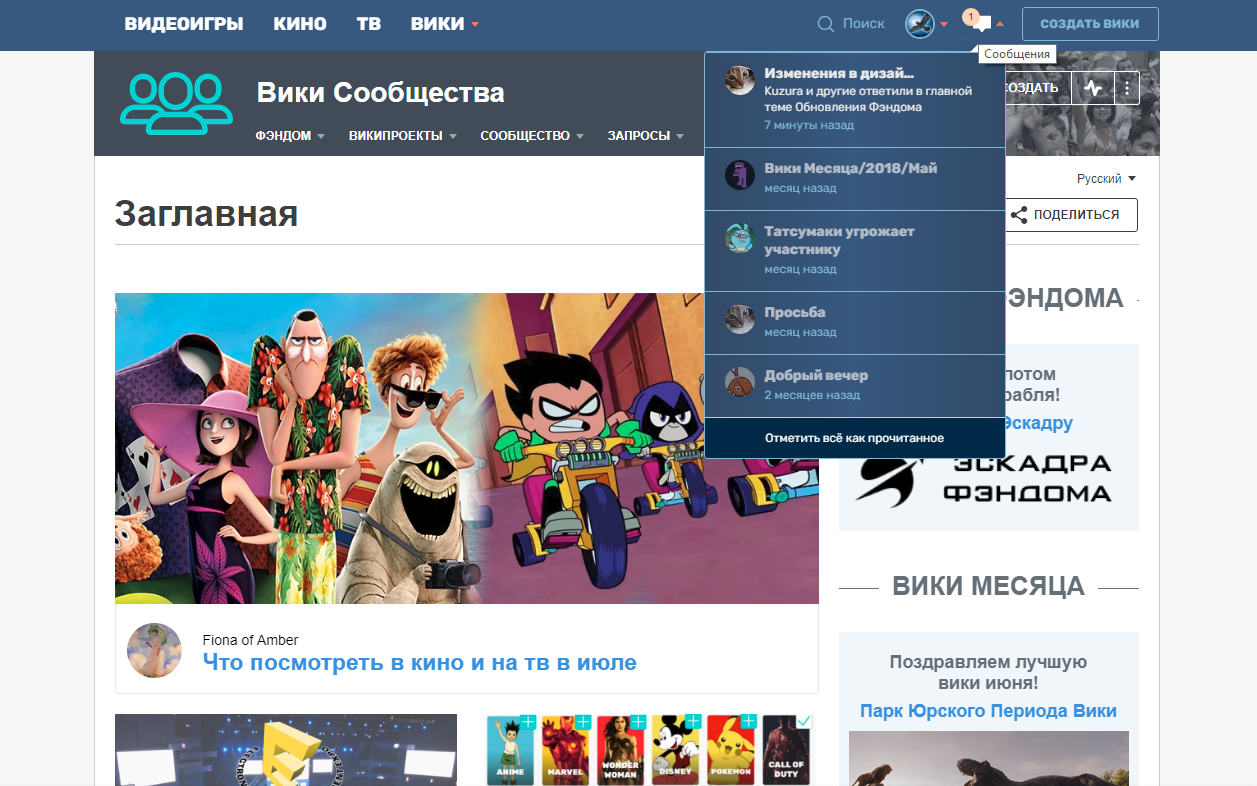Click the avatar beside Добрый вечер message

tap(740, 382)
